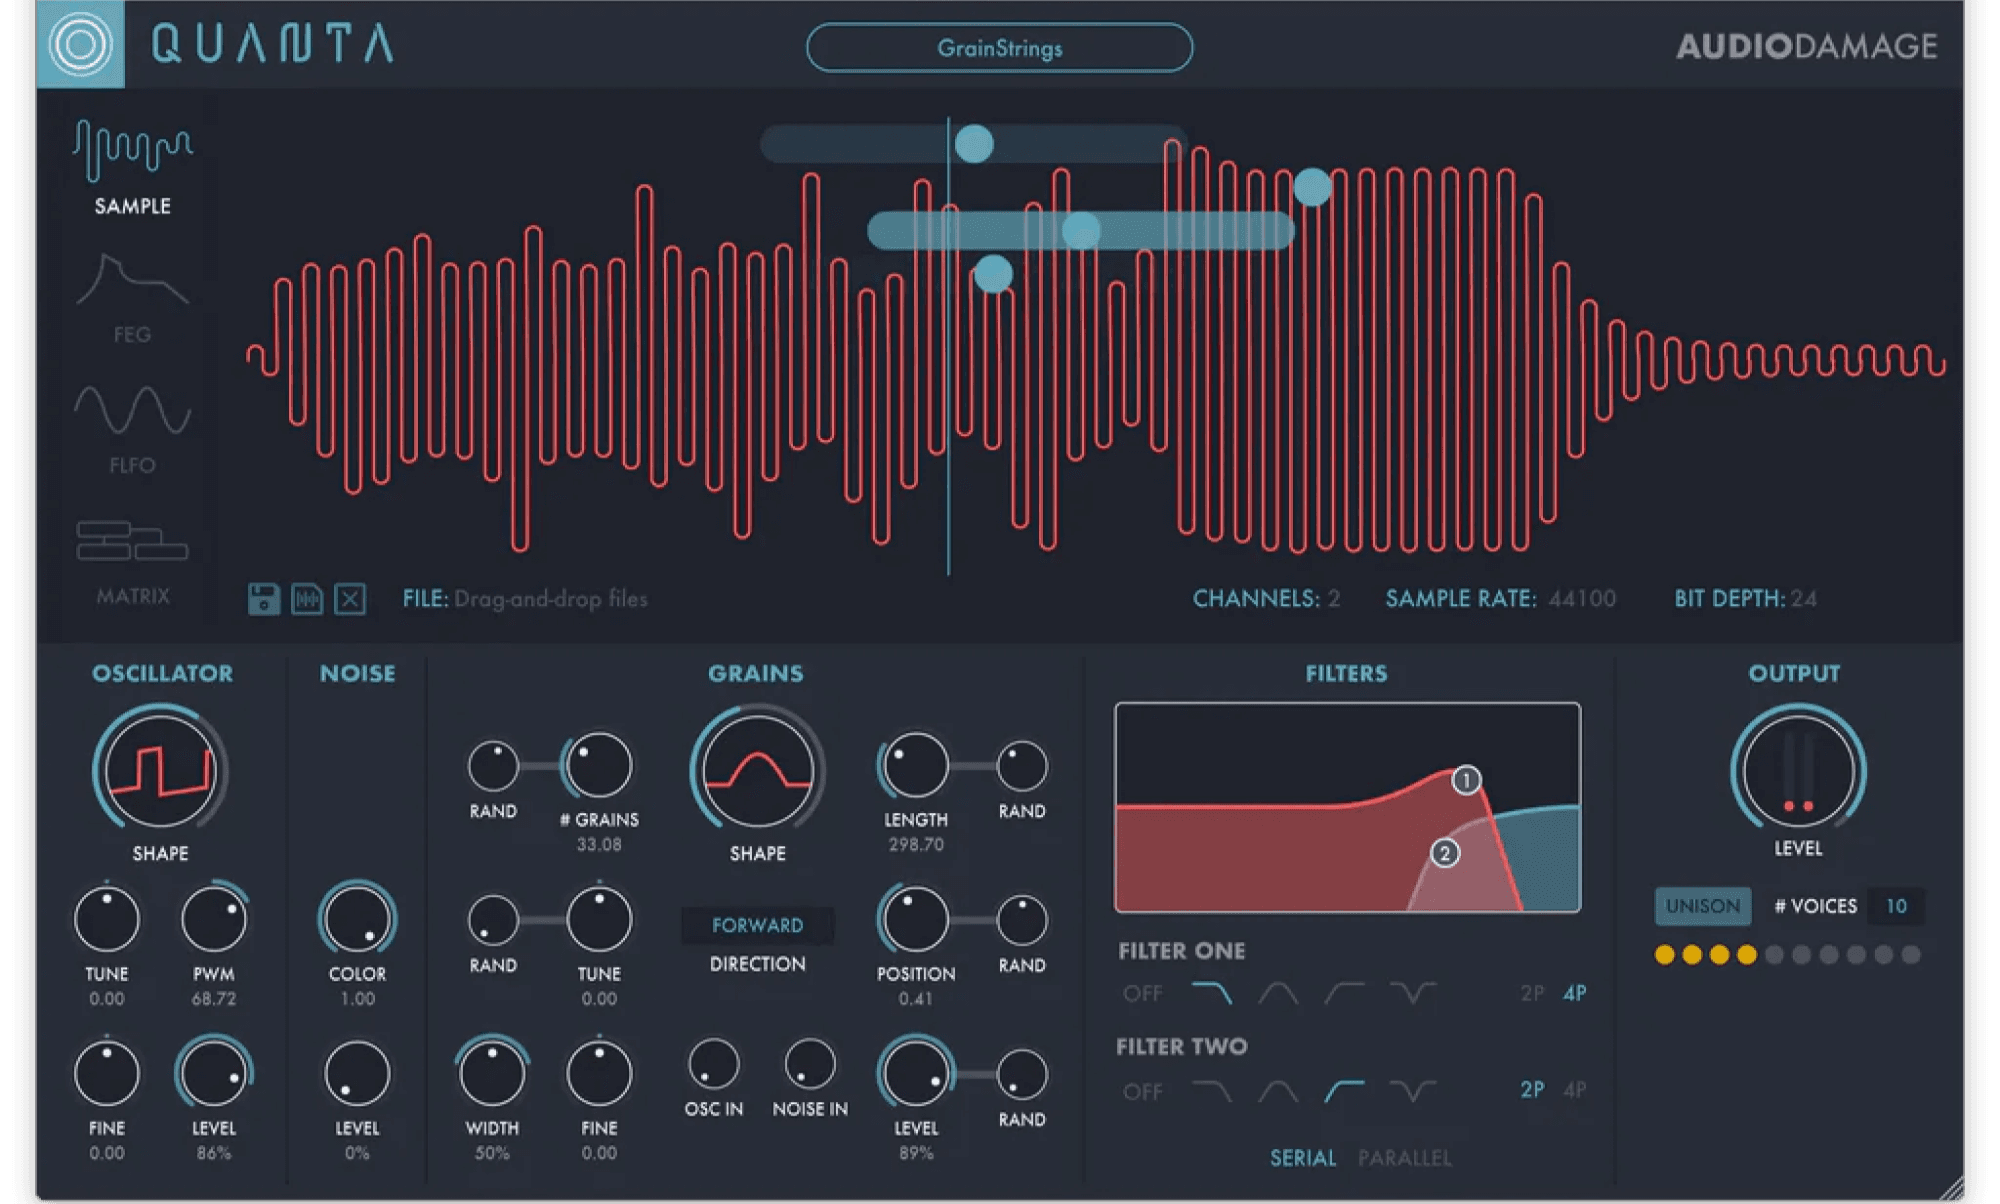2000x1204 pixels.
Task: Select SERIAL filter routing
Action: [1302, 1158]
